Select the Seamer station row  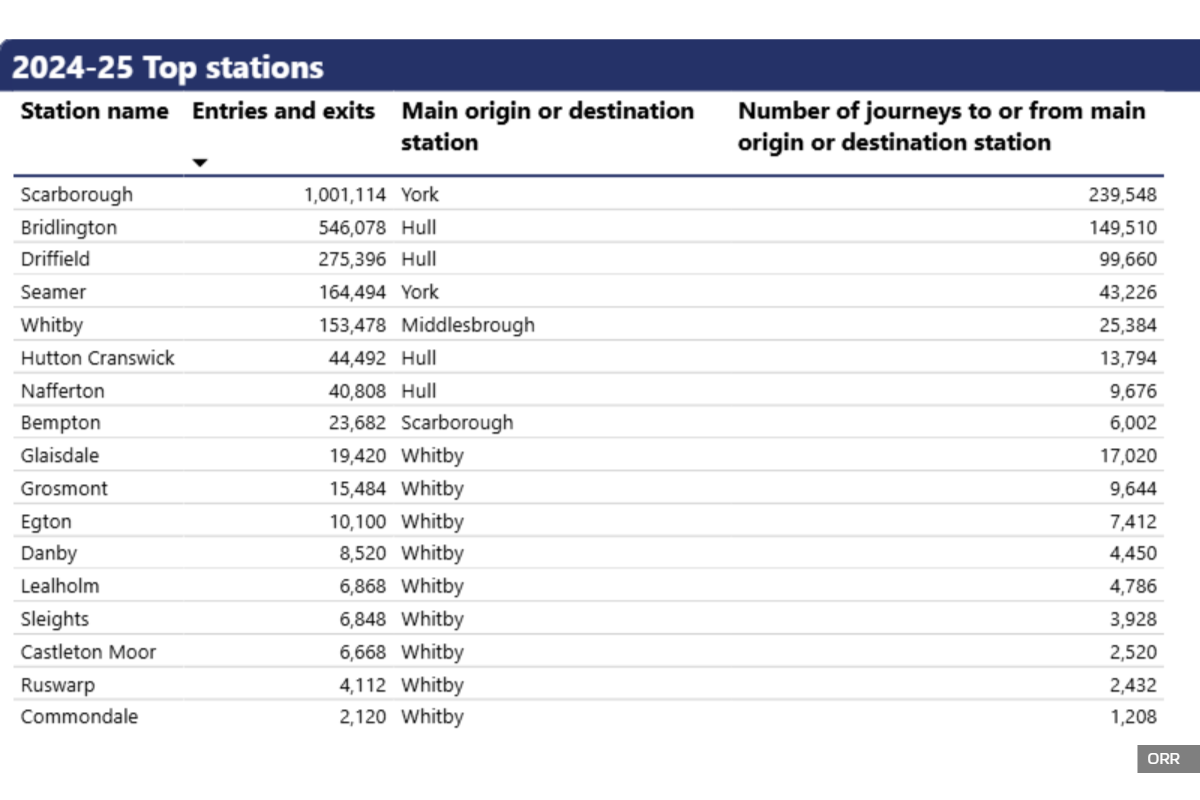pos(54,292)
